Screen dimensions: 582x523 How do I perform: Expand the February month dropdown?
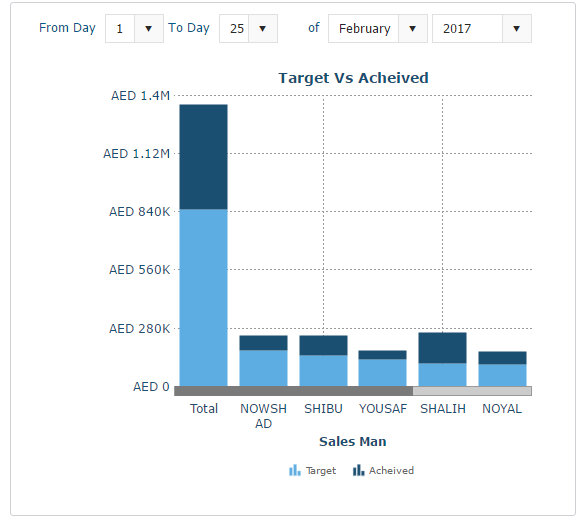(412, 29)
